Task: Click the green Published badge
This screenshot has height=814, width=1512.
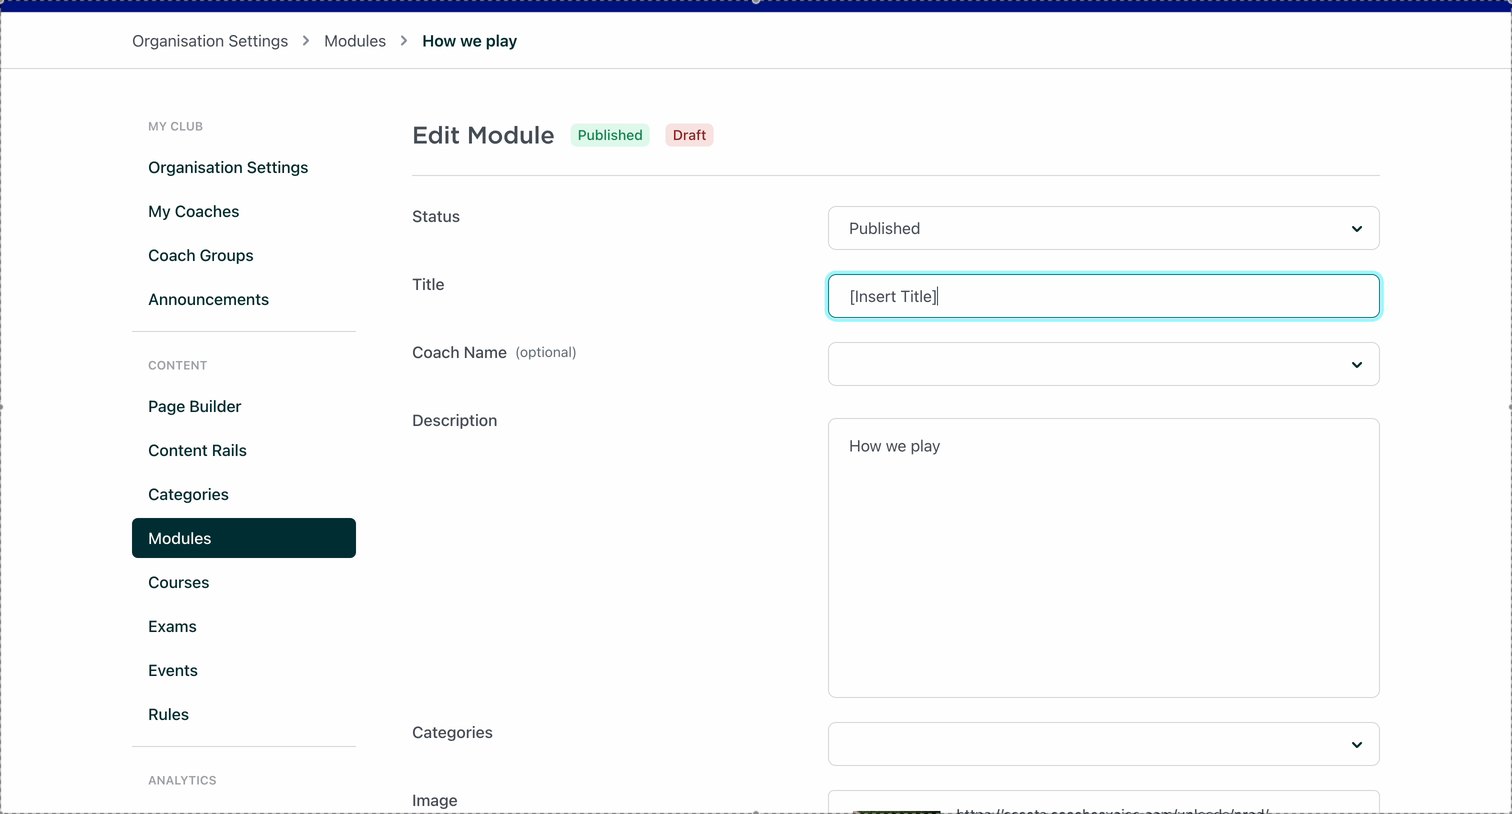Action: [x=610, y=135]
